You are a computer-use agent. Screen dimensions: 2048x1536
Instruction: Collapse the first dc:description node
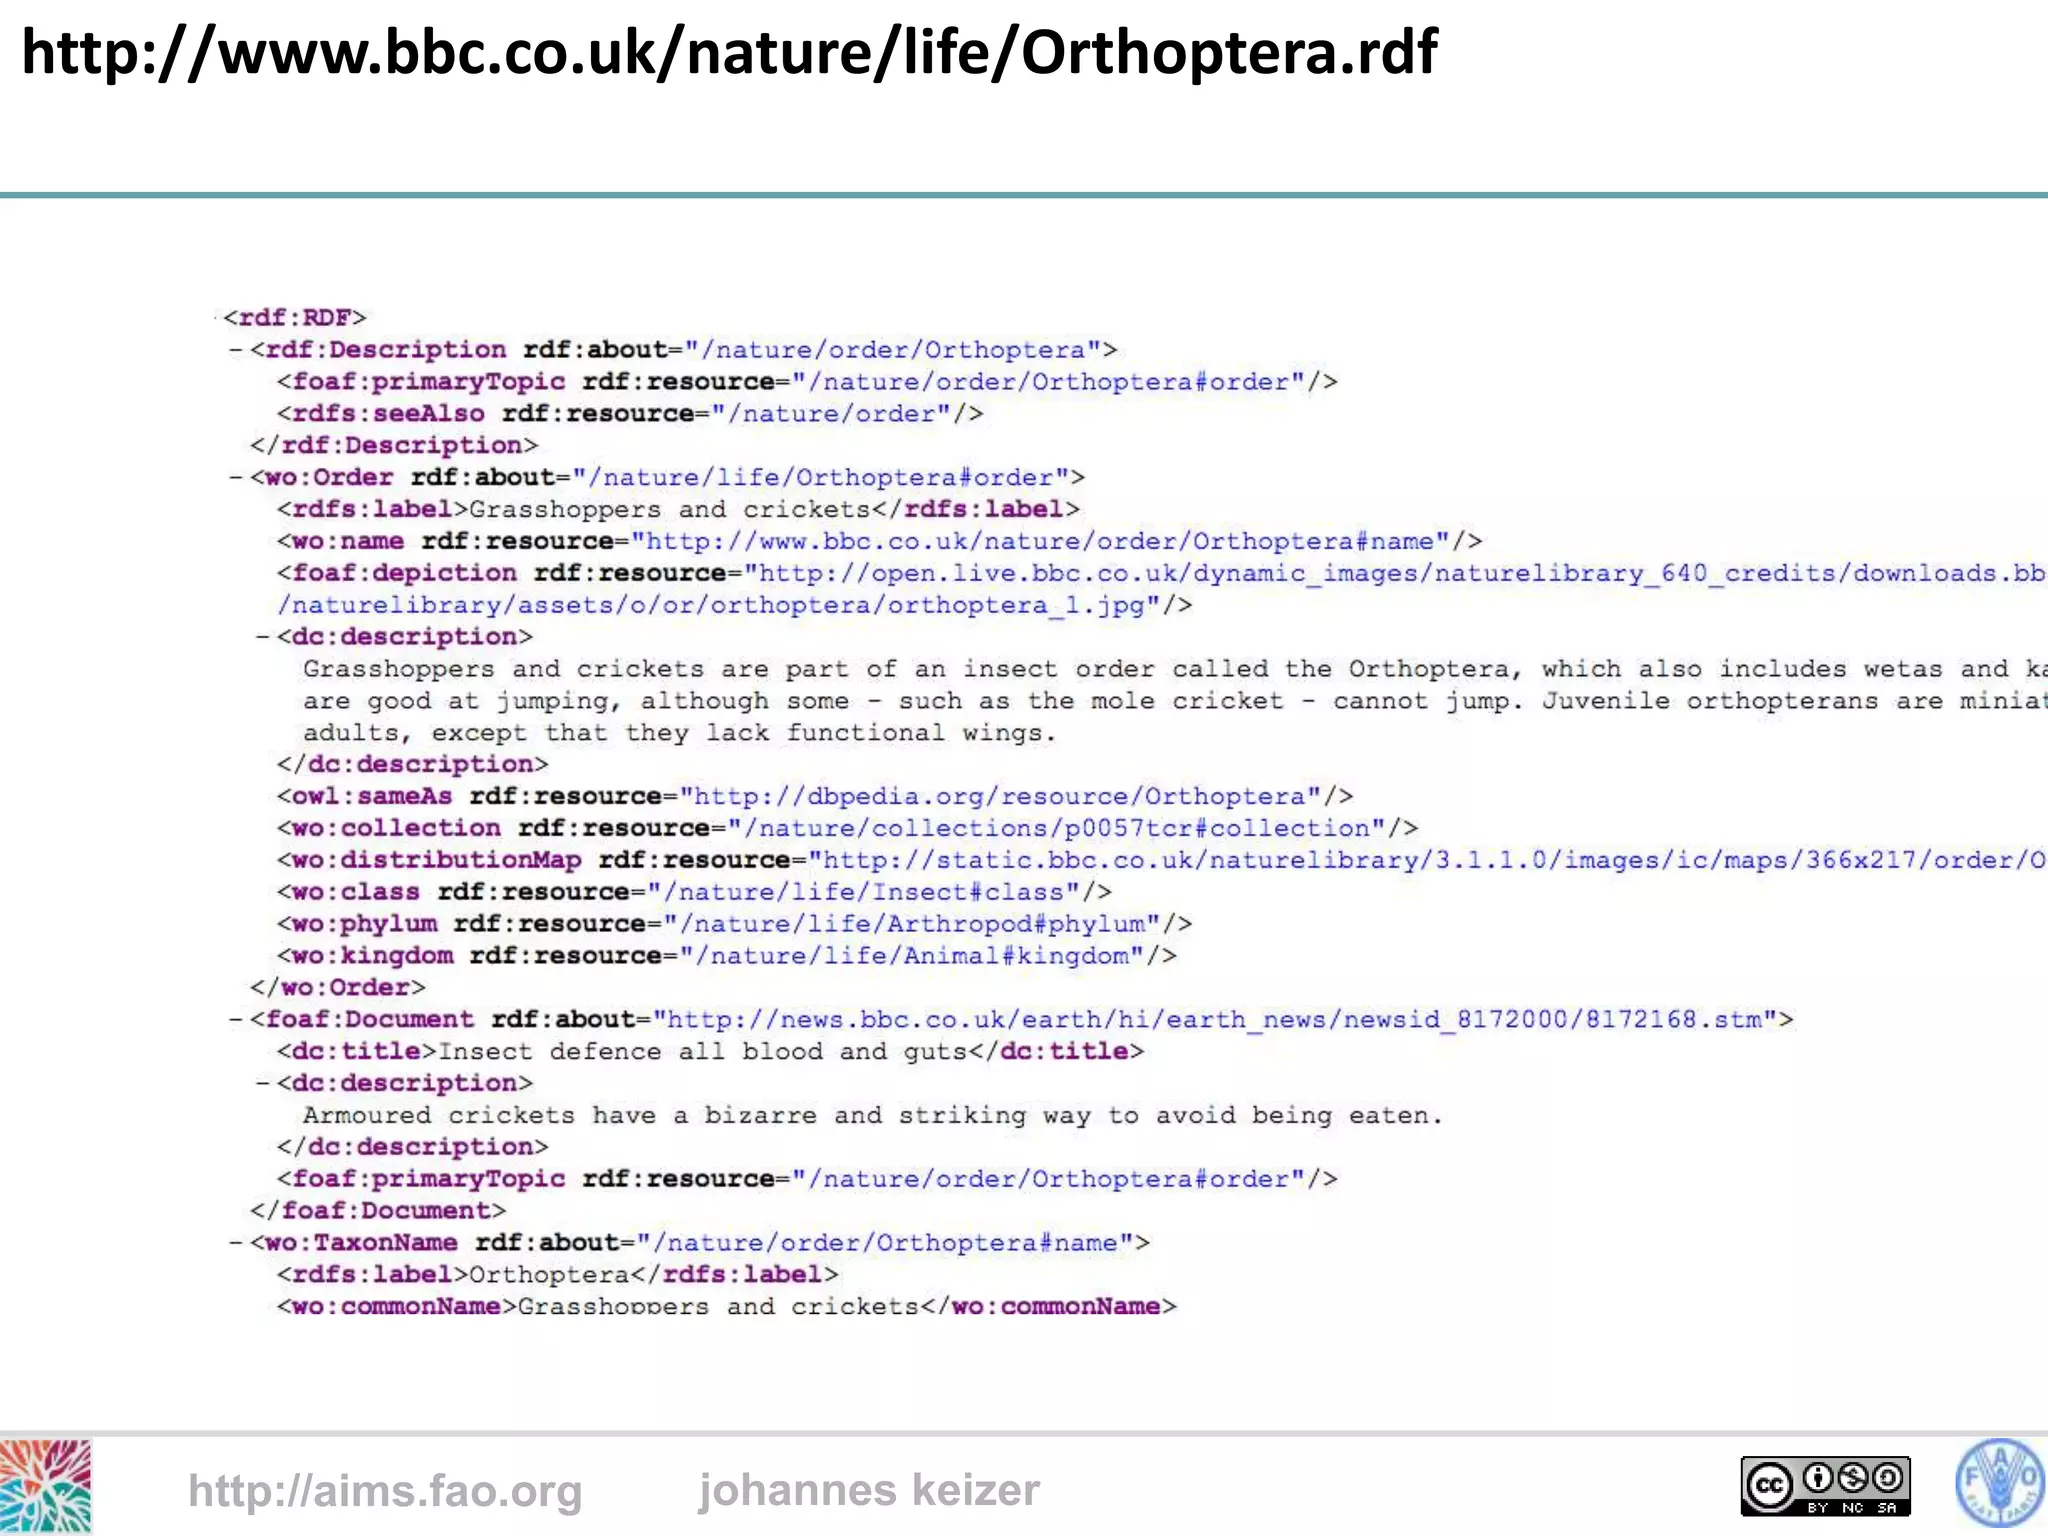(263, 637)
